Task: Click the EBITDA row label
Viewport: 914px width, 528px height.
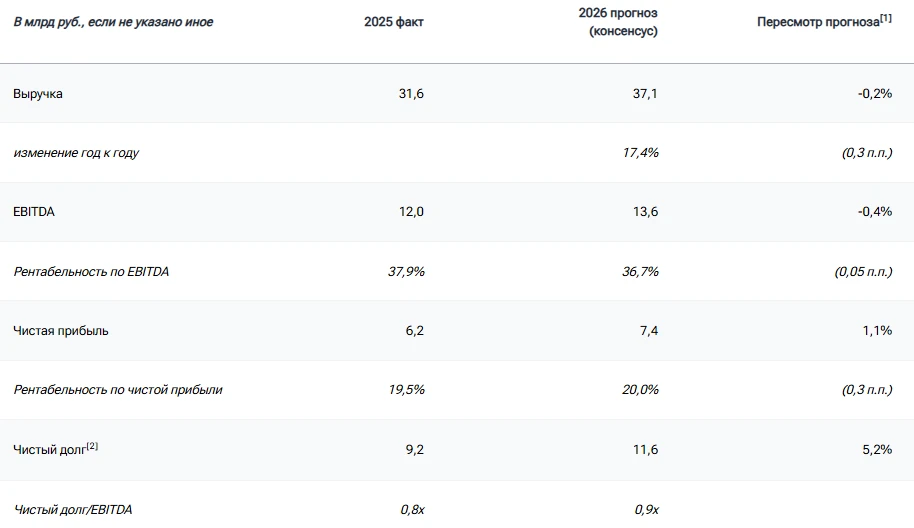Action: pos(34,212)
